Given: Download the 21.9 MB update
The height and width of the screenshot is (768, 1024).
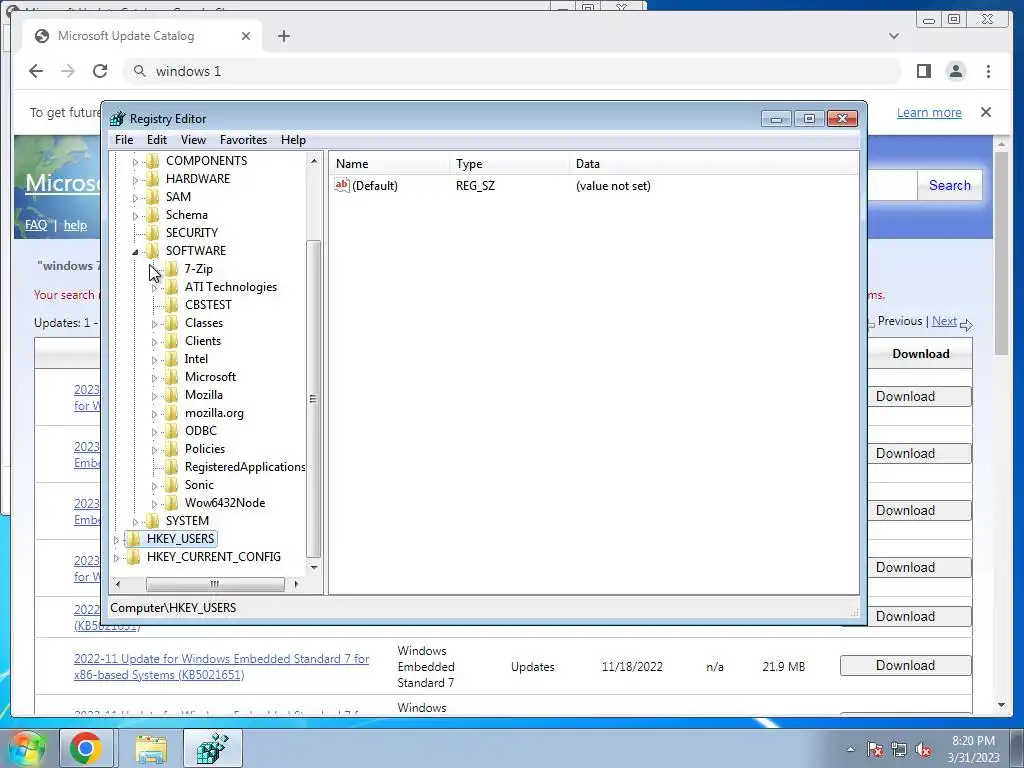Looking at the screenshot, I should point(905,665).
